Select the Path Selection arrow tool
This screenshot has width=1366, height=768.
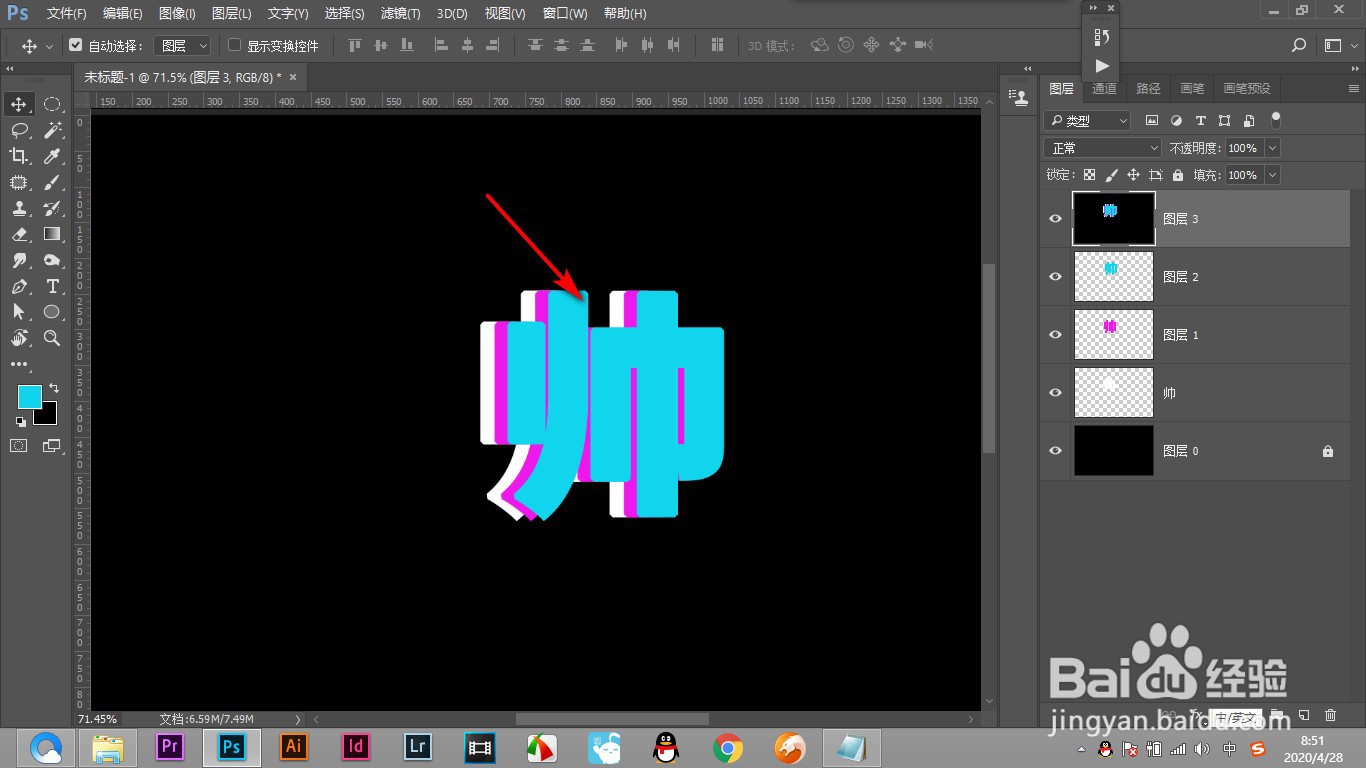click(x=19, y=312)
